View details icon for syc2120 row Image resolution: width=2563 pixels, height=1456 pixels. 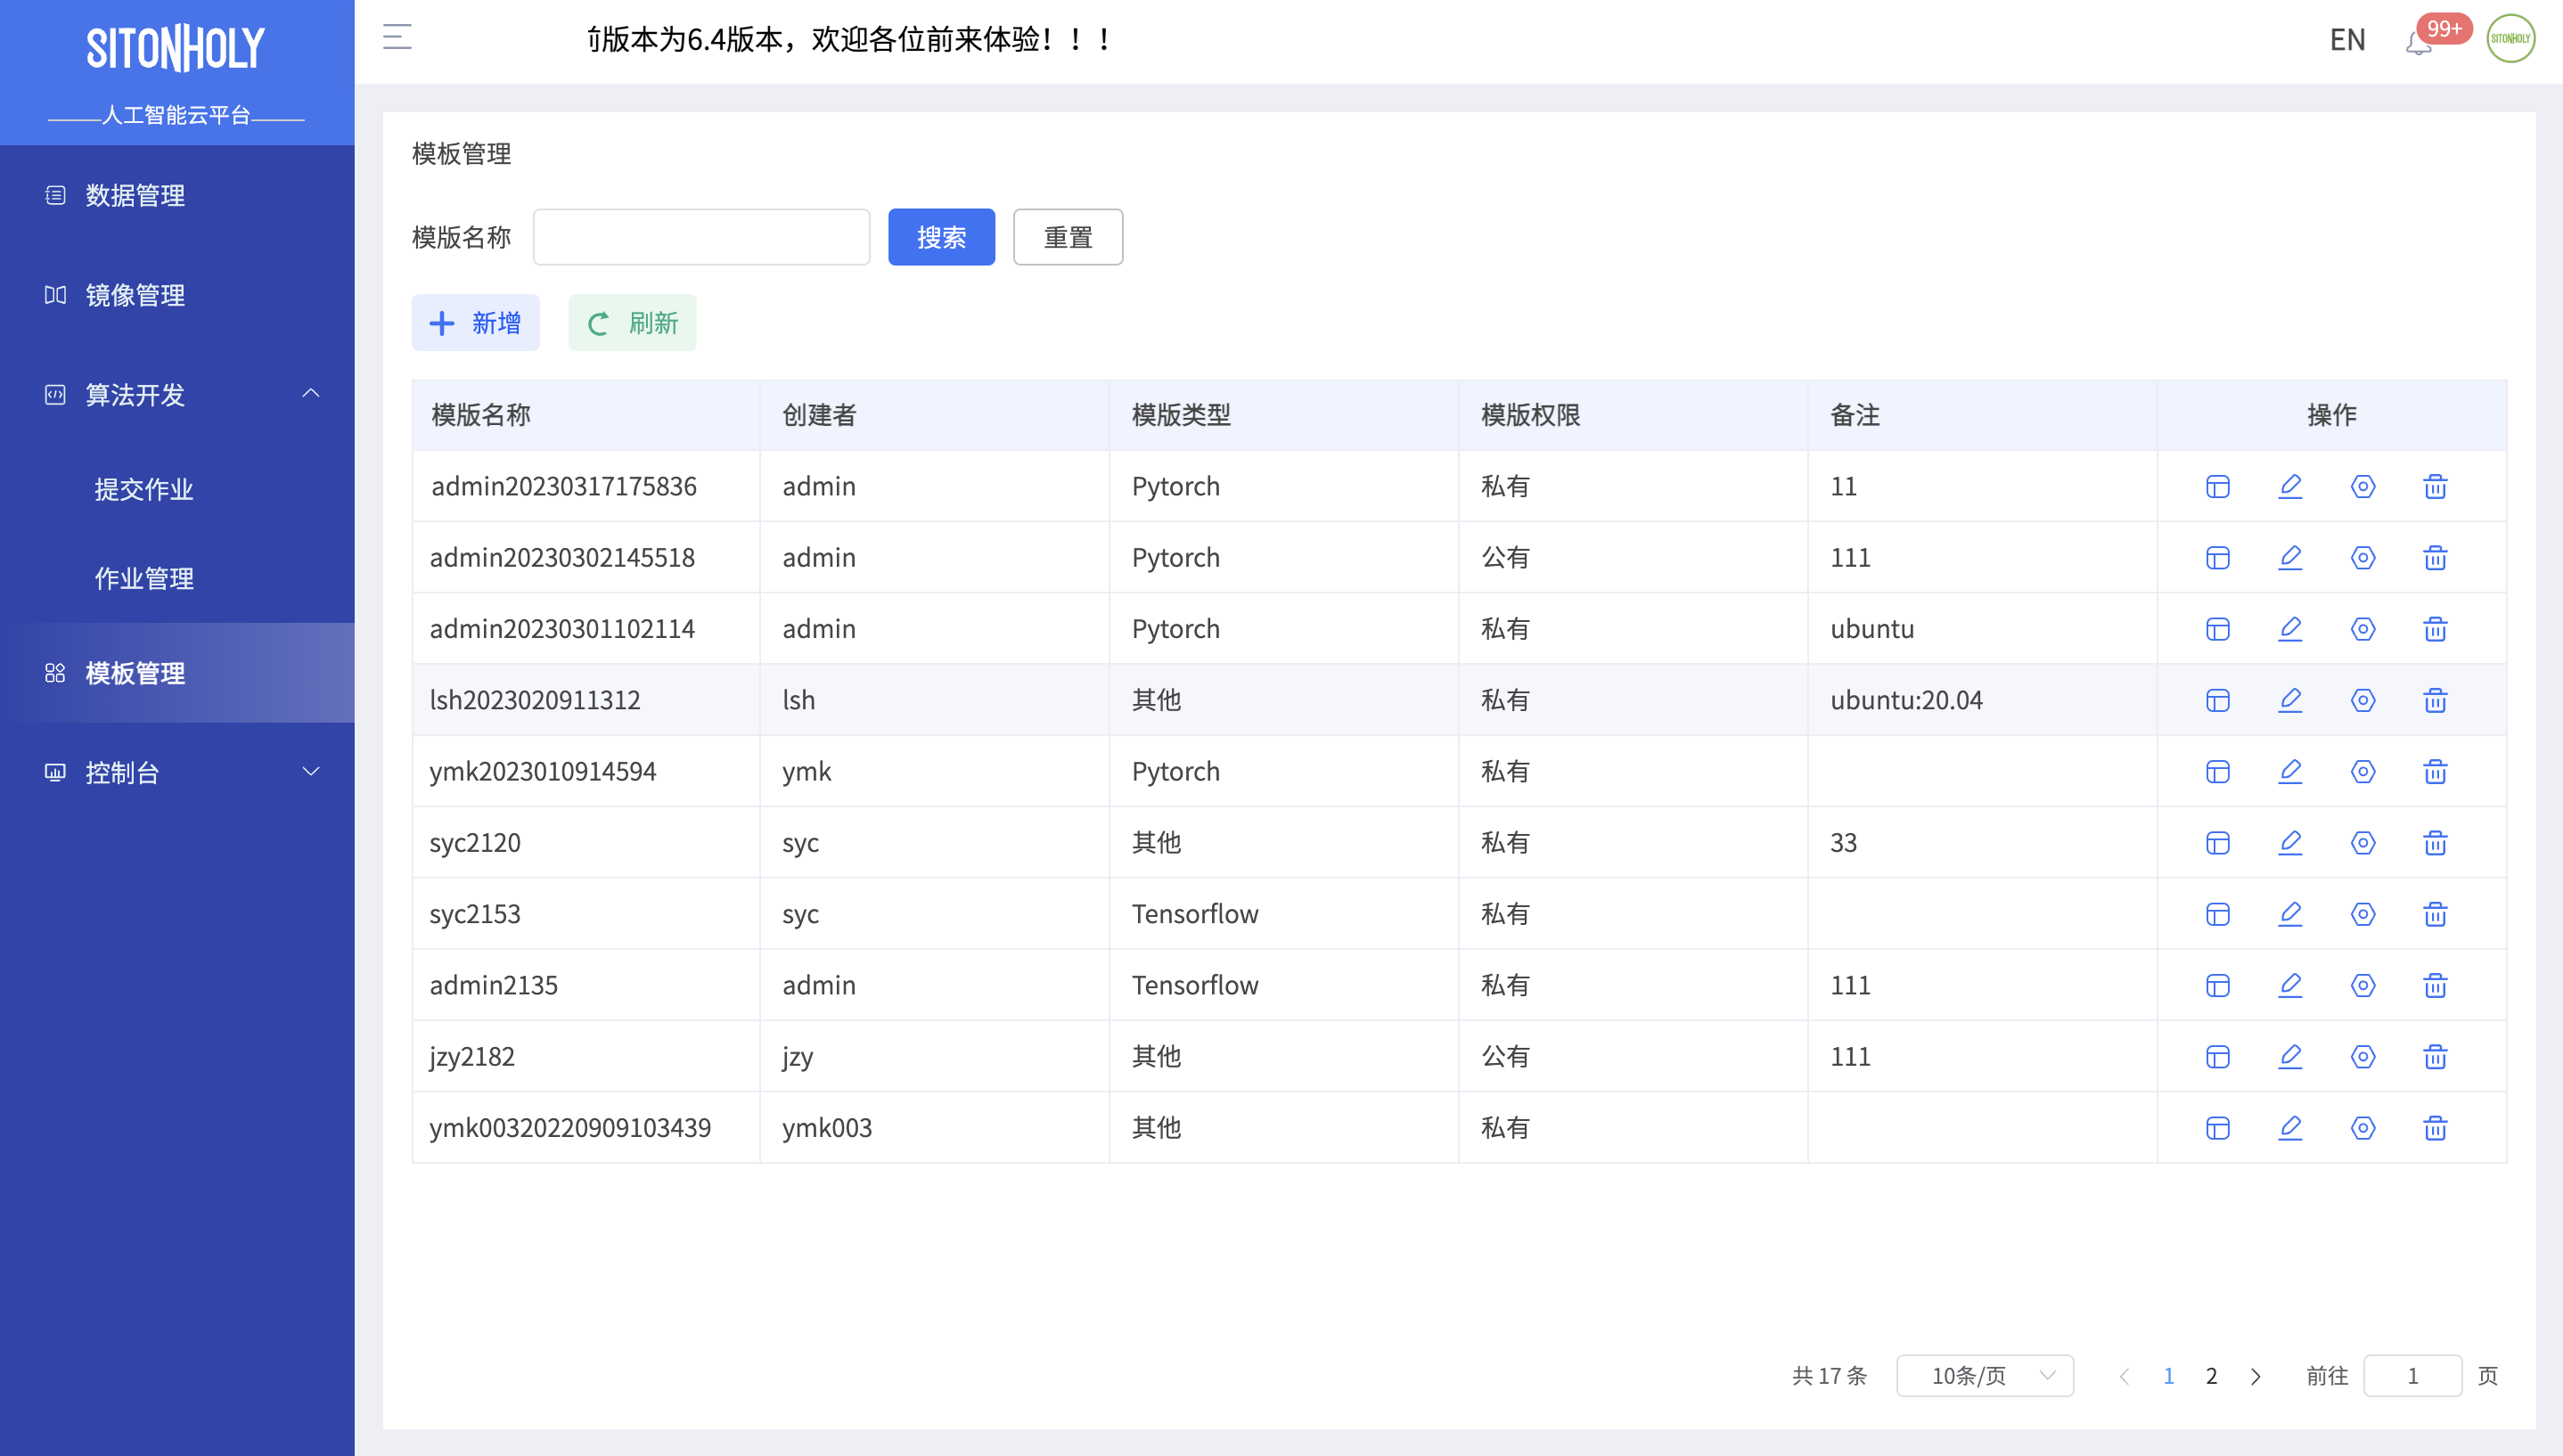pyautogui.click(x=2217, y=842)
